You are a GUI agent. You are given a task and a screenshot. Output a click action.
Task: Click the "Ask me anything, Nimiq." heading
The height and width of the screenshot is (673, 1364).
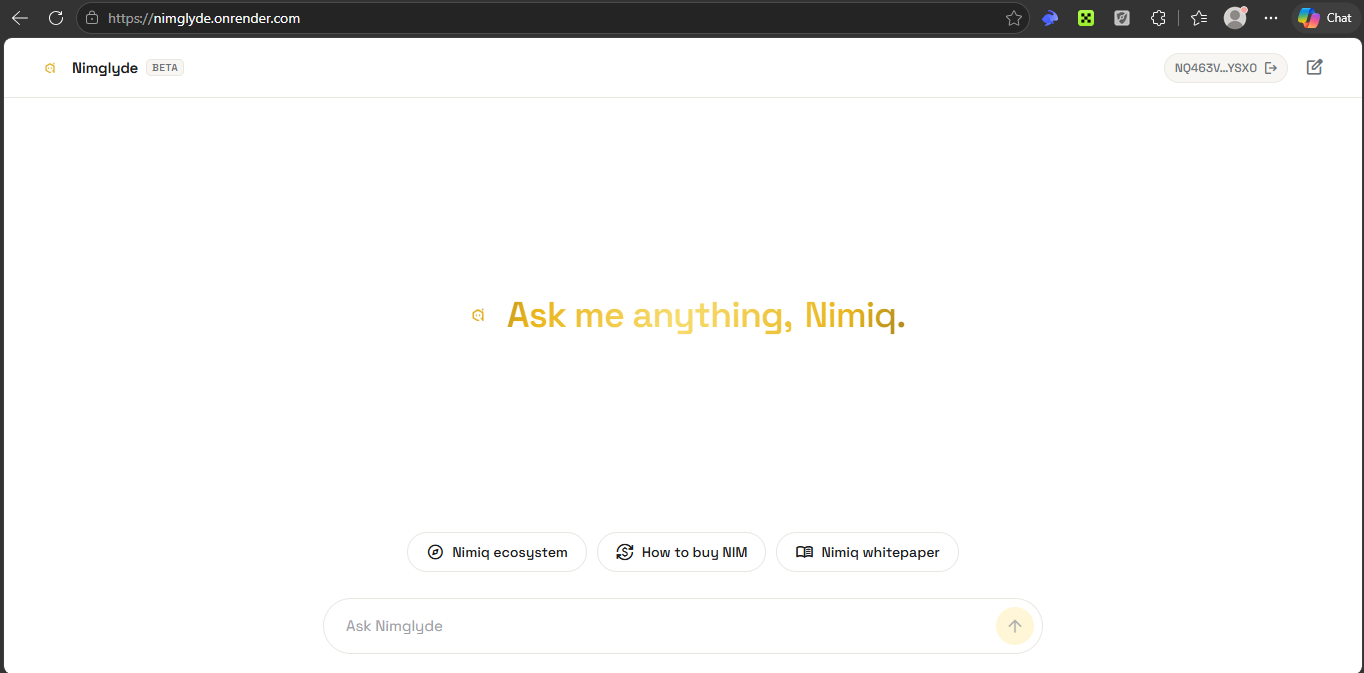[x=706, y=316]
